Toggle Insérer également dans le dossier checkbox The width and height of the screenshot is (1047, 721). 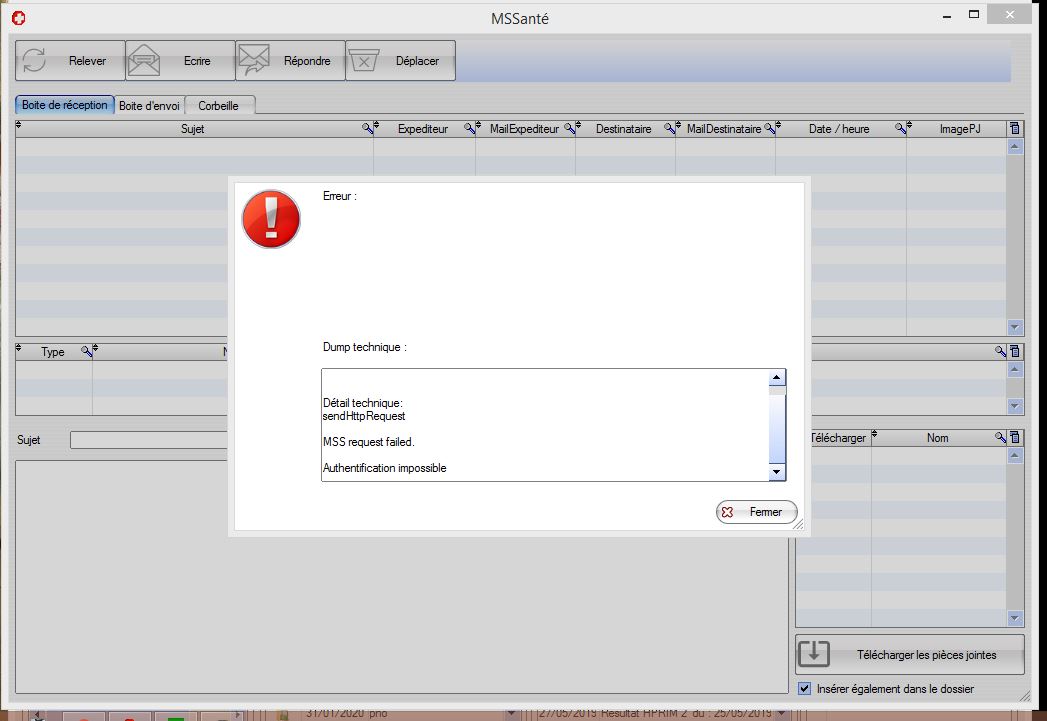click(805, 688)
